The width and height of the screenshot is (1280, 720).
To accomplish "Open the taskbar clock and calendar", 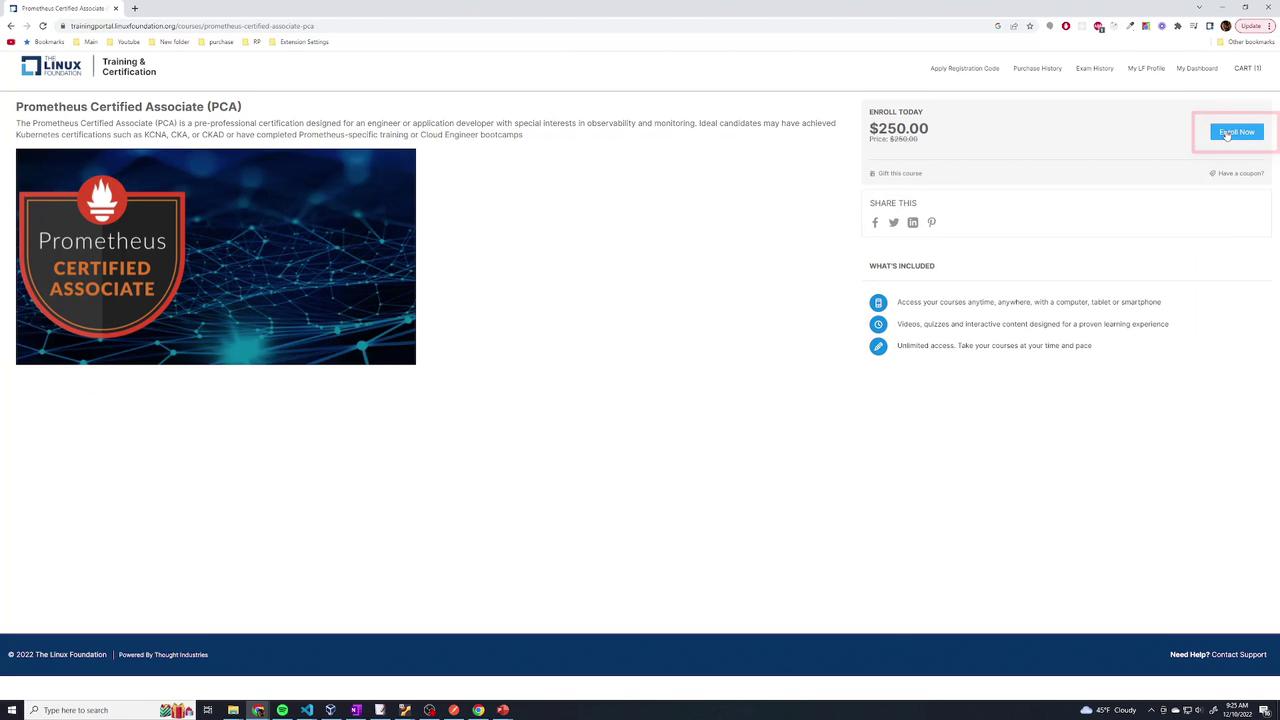I will pyautogui.click(x=1237, y=710).
